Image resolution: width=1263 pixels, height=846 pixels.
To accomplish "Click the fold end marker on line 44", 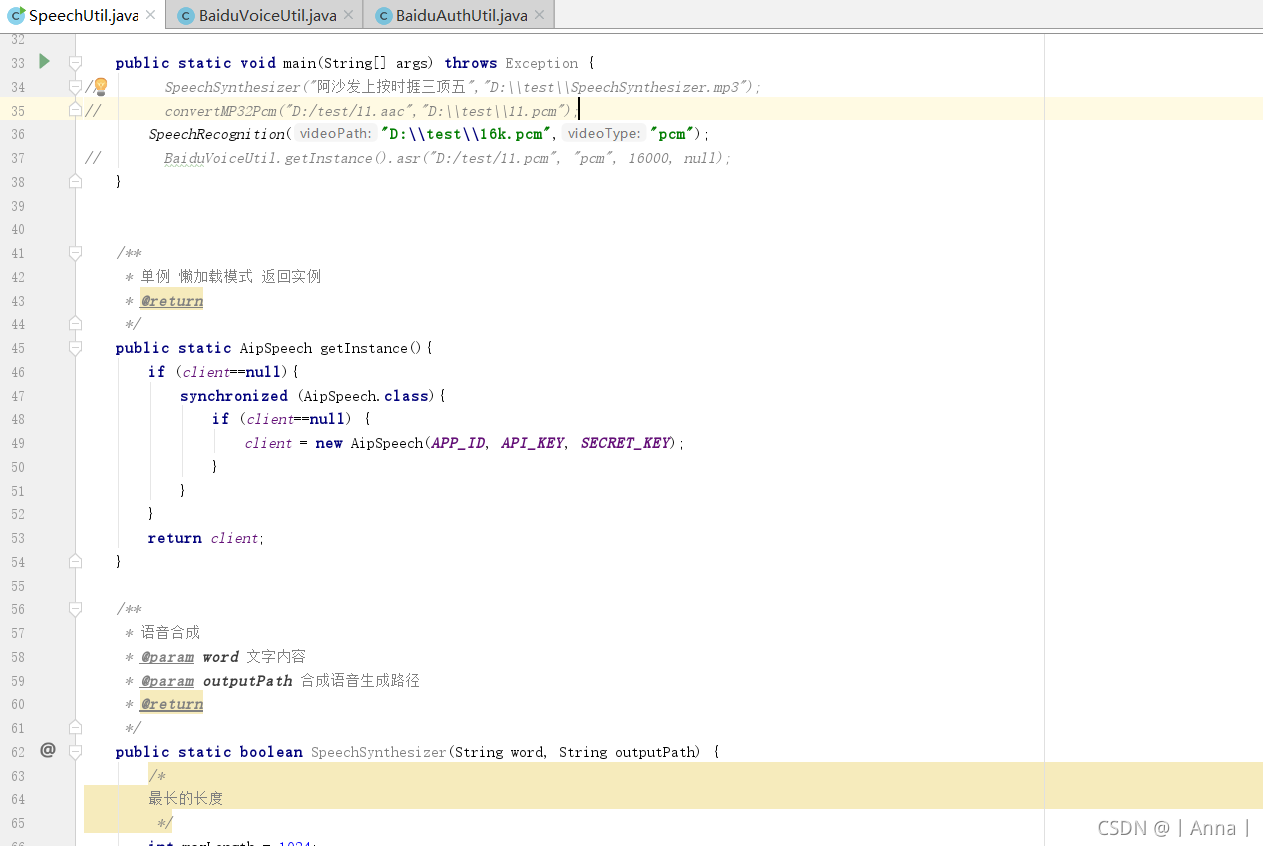I will point(75,324).
